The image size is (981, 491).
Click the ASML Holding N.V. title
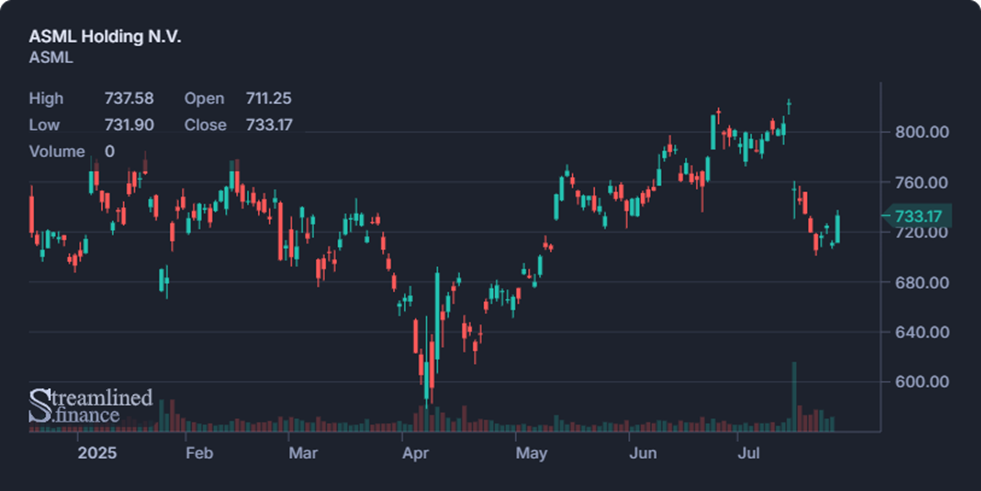[104, 36]
